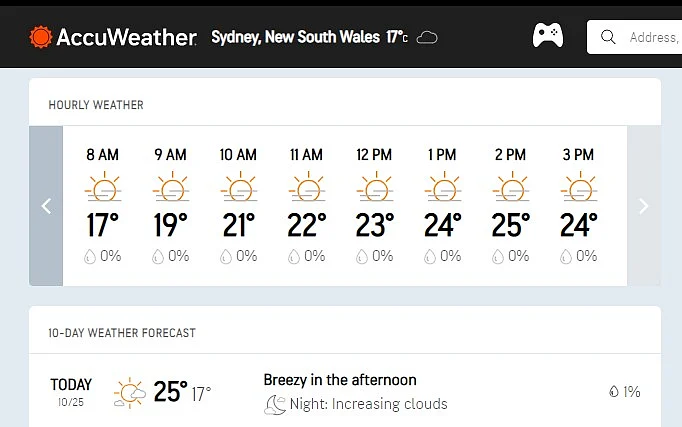The width and height of the screenshot is (682, 427).
Task: Select the 2 PM hourly forecast
Action: (510, 206)
